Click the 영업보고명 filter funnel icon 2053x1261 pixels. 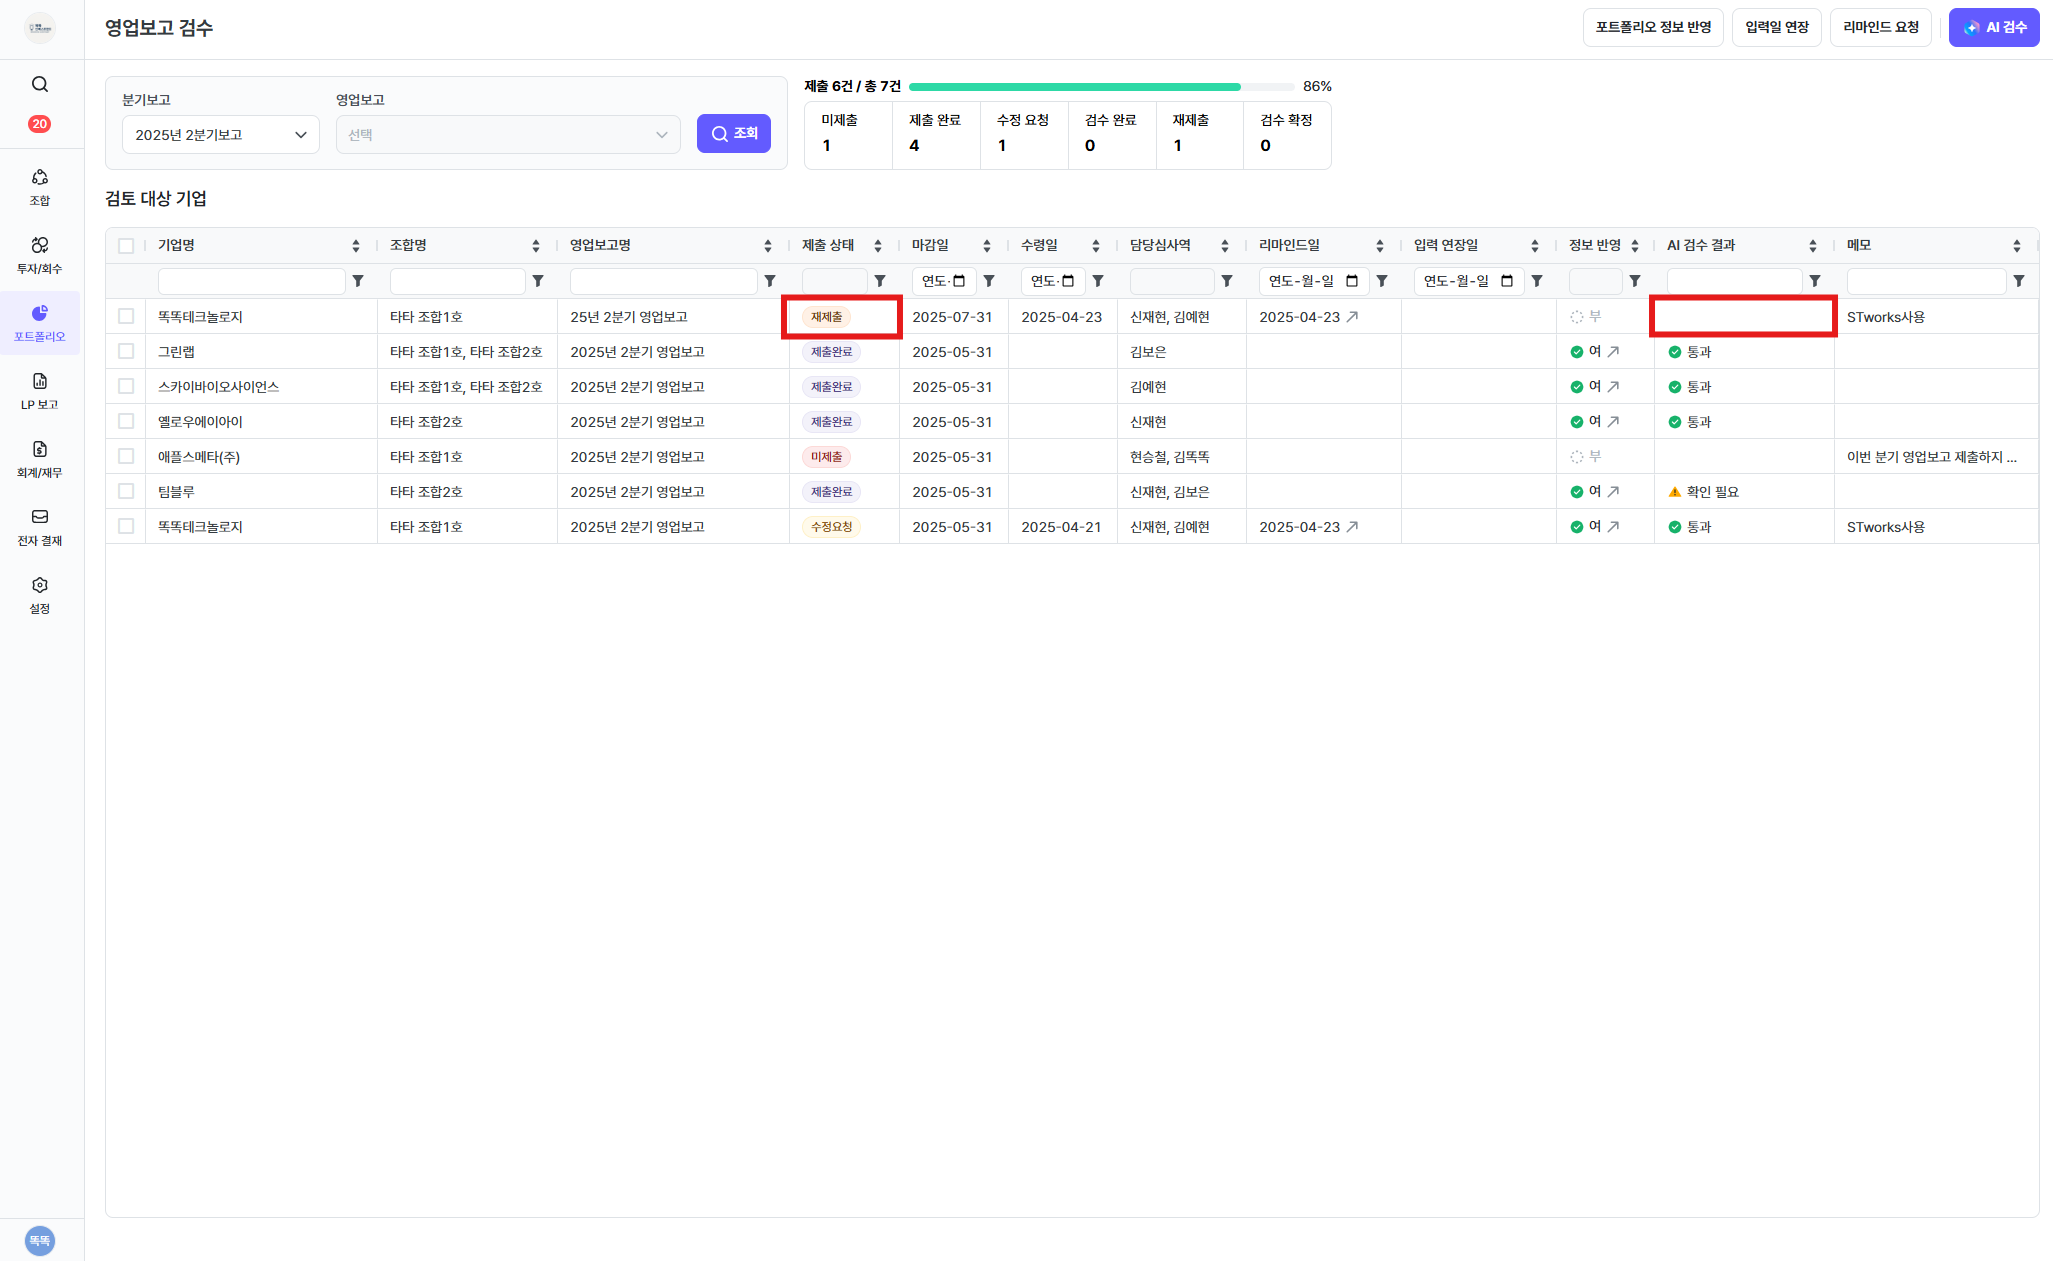coord(770,281)
